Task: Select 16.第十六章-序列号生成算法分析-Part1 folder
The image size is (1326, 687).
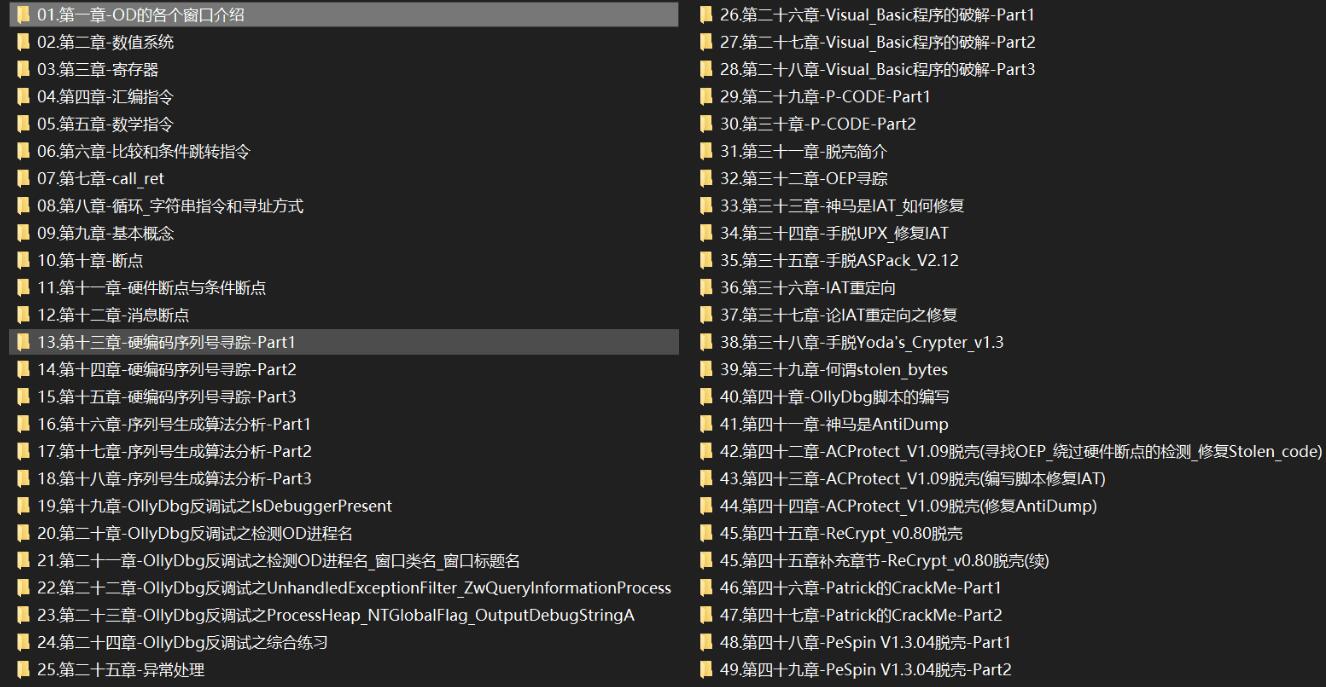Action: 174,424
